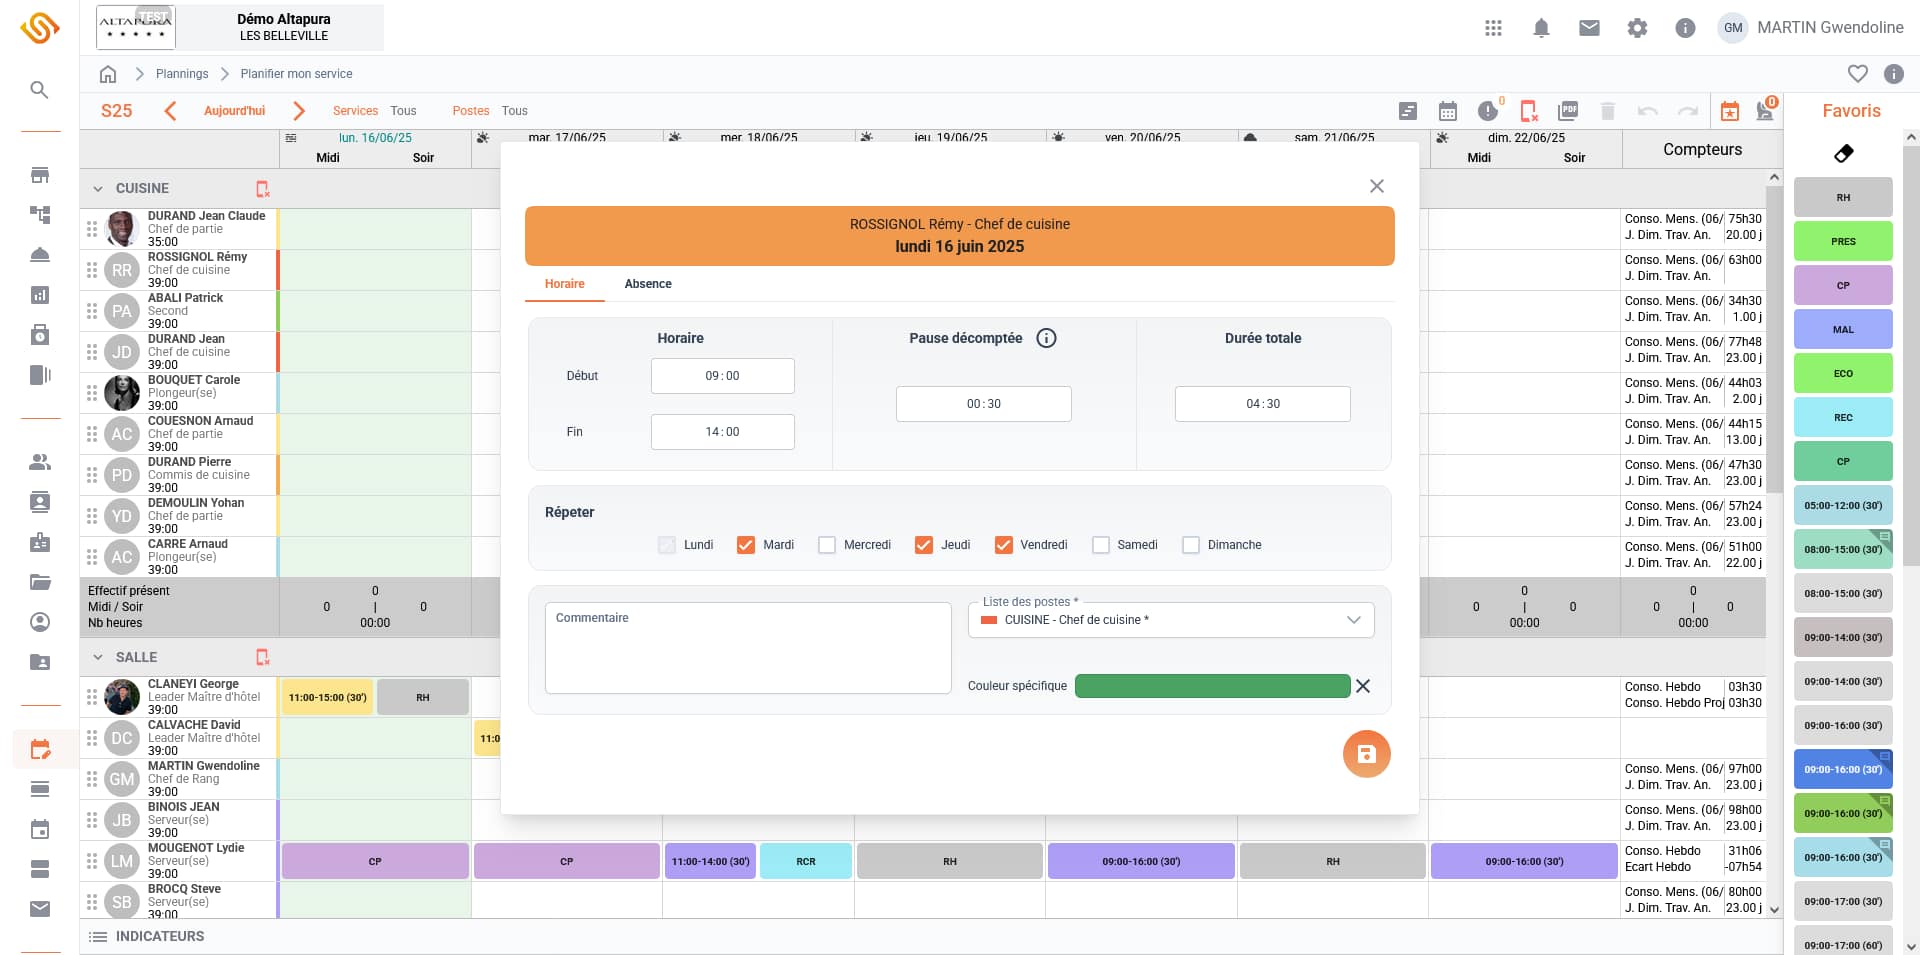Uncheck the Mardi repeat checkbox
The width and height of the screenshot is (1920, 955).
(x=746, y=545)
